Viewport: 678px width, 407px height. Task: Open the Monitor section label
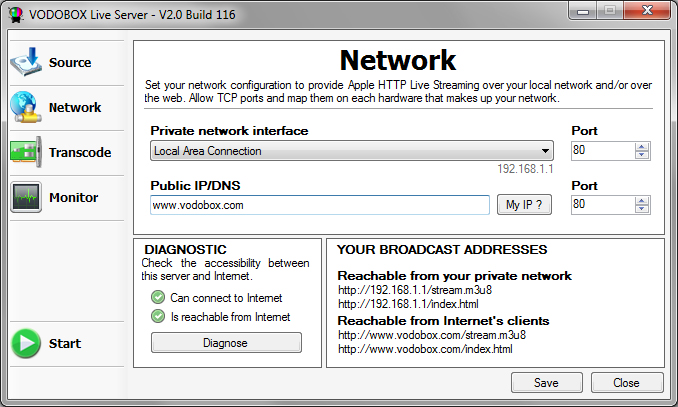pyautogui.click(x=74, y=198)
